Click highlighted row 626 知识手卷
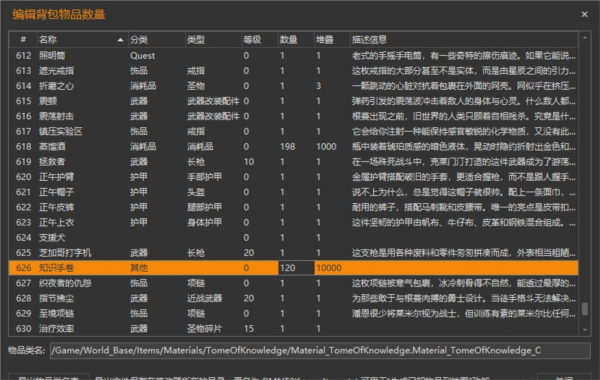Screen dimensions: 600x380 pos(293,268)
